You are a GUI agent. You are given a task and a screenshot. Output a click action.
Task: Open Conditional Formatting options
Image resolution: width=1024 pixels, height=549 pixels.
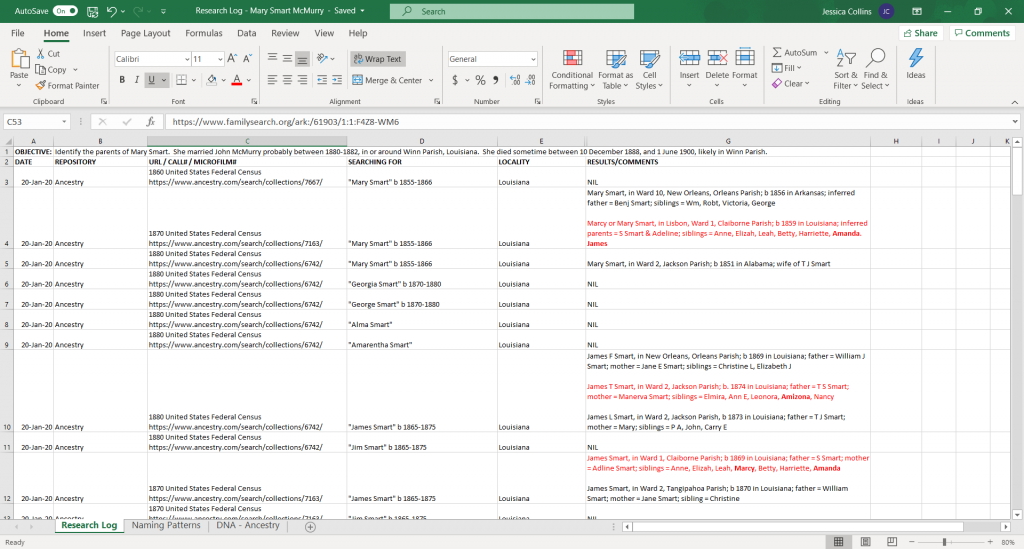point(572,69)
